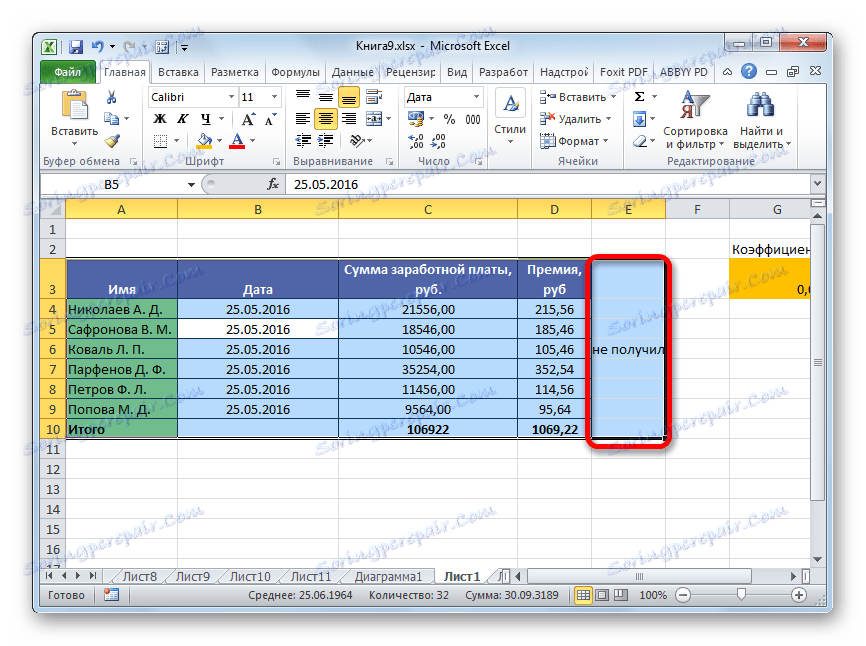Click Вставить cells button in Ячейки group
The width and height of the screenshot is (866, 646).
pyautogui.click(x=577, y=97)
